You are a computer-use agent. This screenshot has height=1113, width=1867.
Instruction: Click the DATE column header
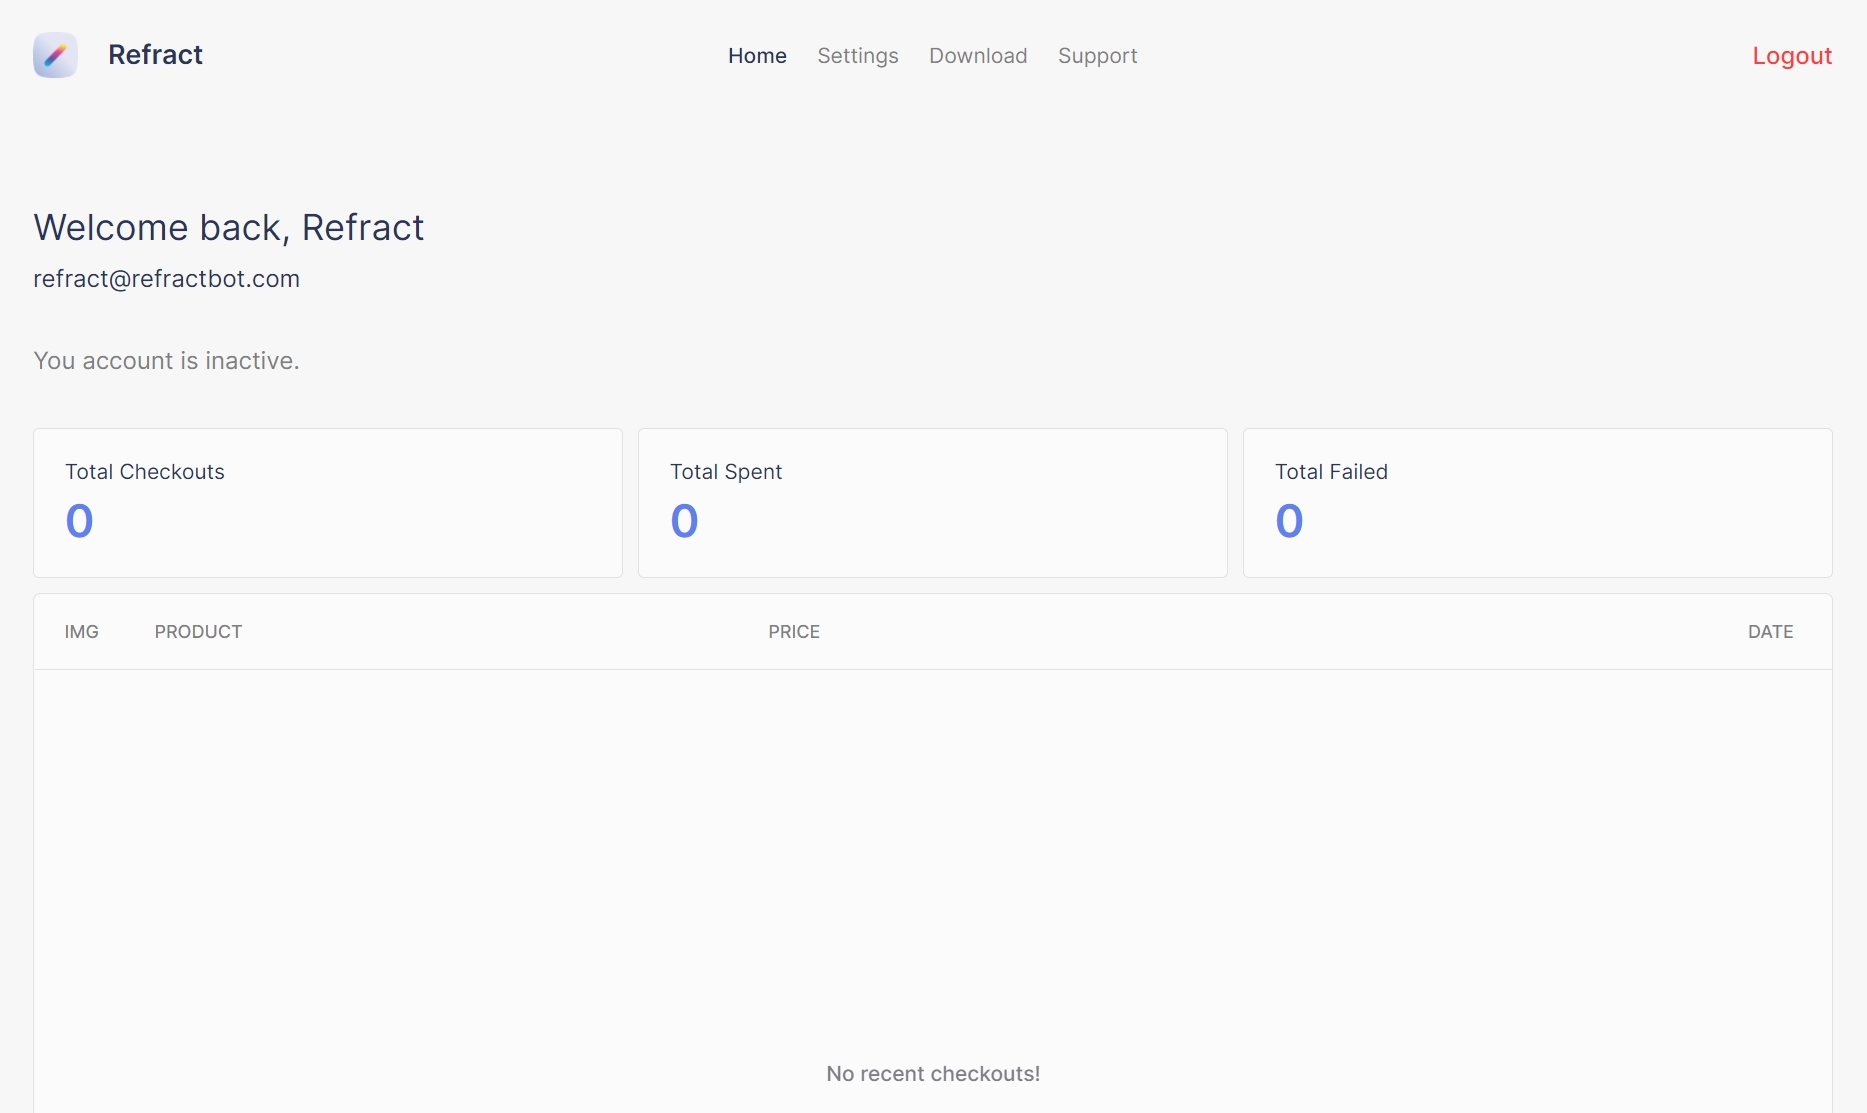(x=1770, y=632)
